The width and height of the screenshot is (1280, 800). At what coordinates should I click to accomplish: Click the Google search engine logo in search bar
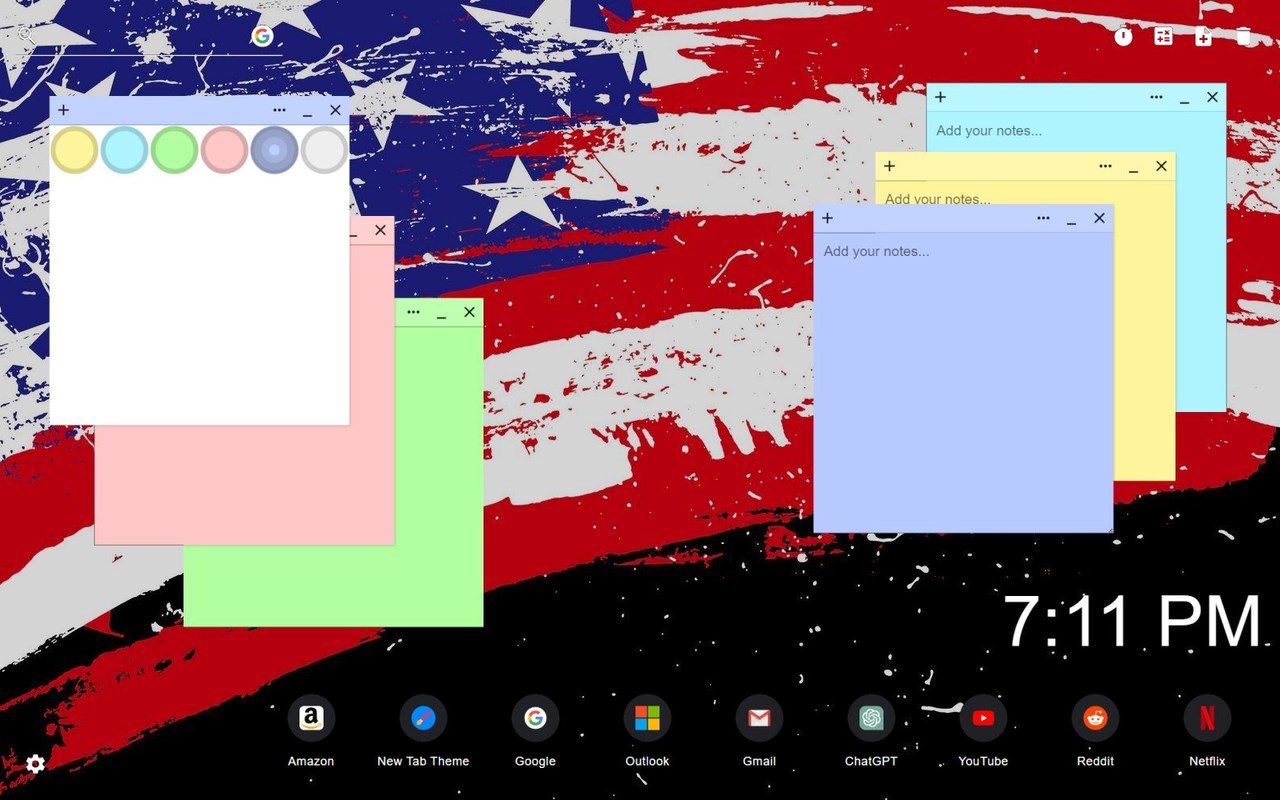[x=262, y=36]
